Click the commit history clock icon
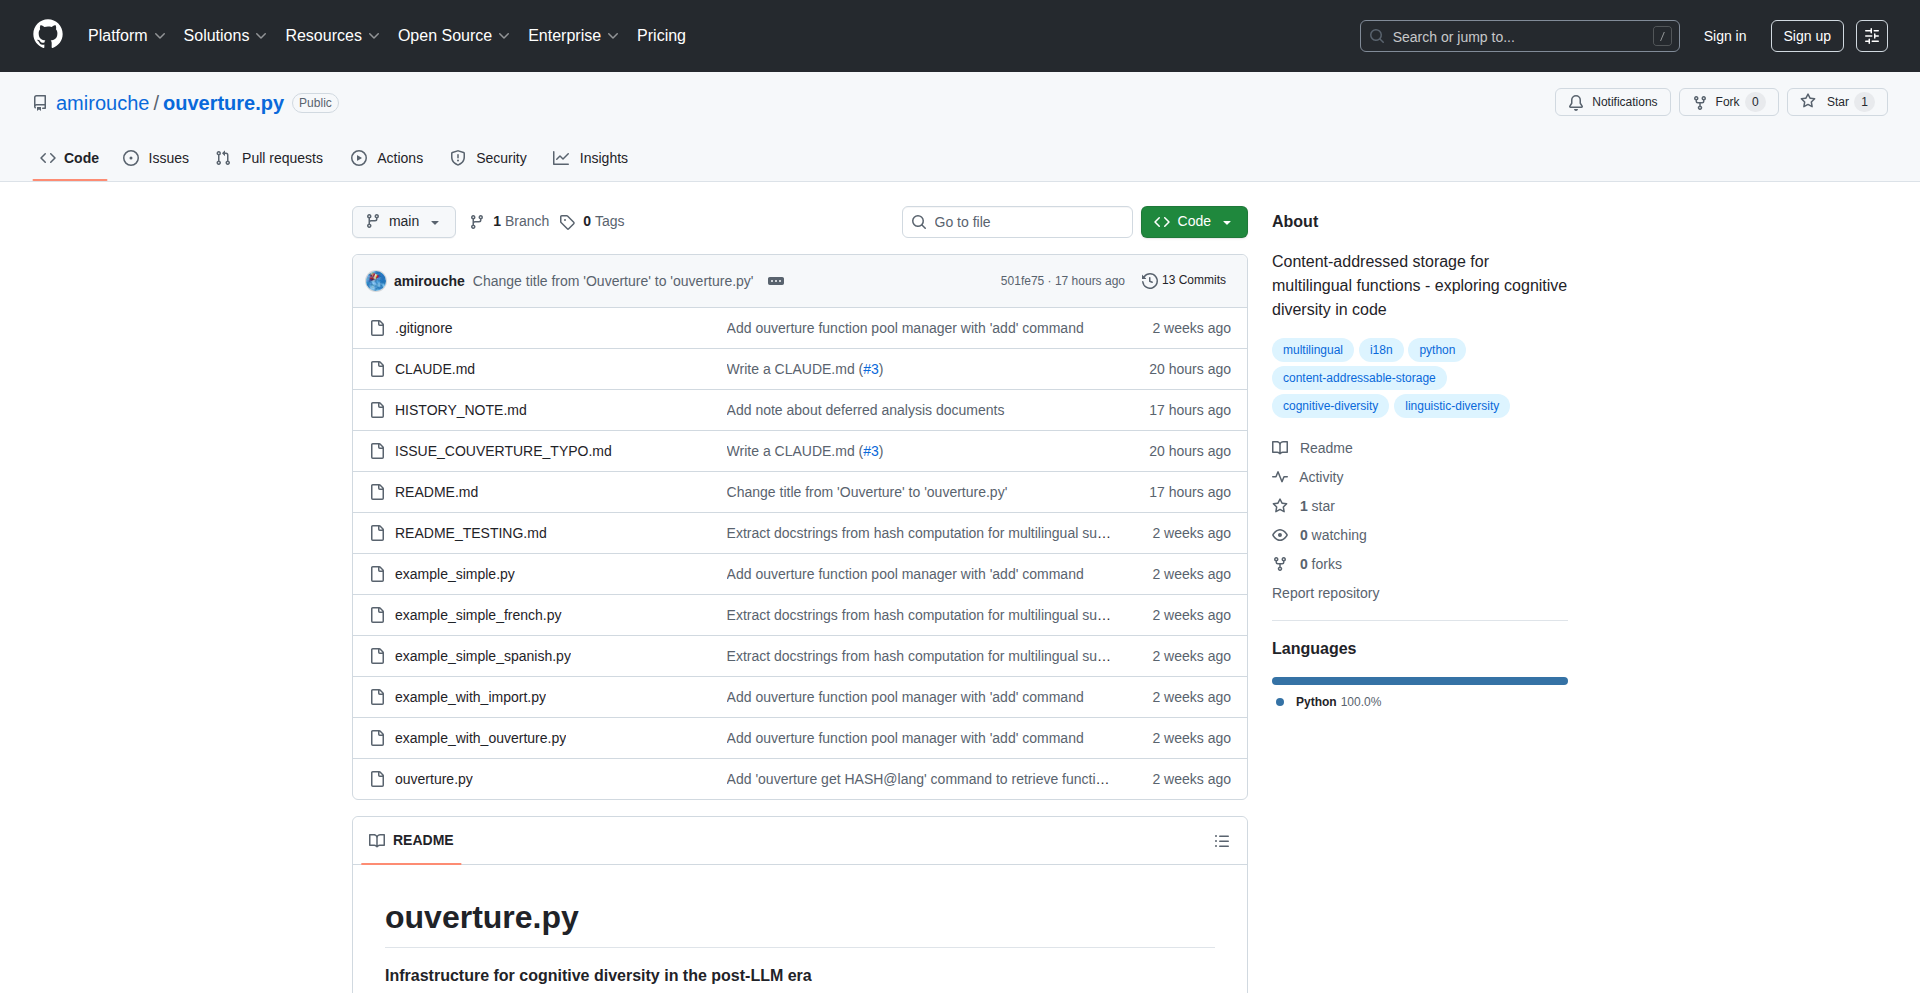 tap(1150, 281)
